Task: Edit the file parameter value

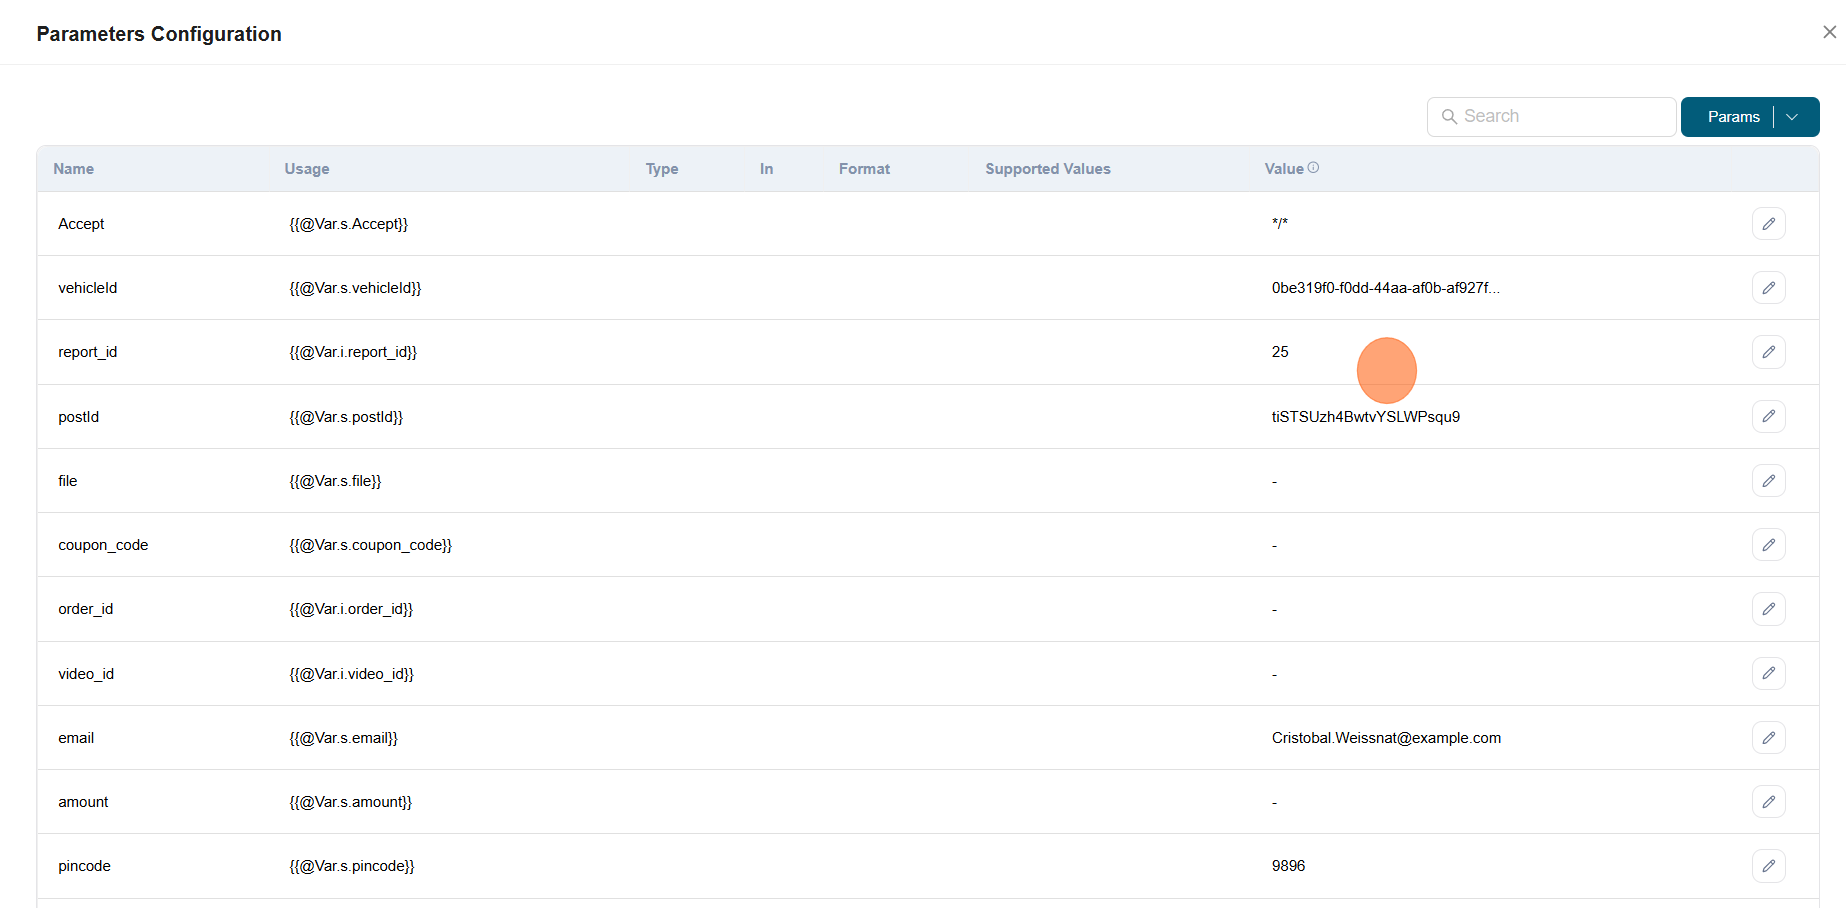Action: (x=1768, y=481)
